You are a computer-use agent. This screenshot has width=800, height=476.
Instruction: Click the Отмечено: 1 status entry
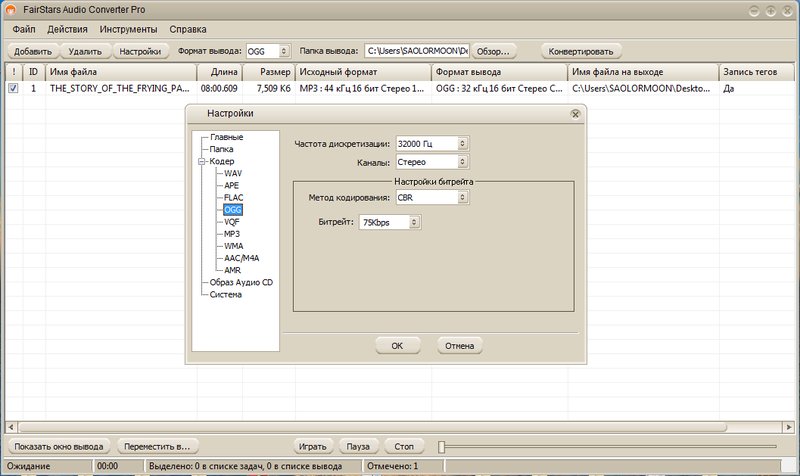point(392,466)
